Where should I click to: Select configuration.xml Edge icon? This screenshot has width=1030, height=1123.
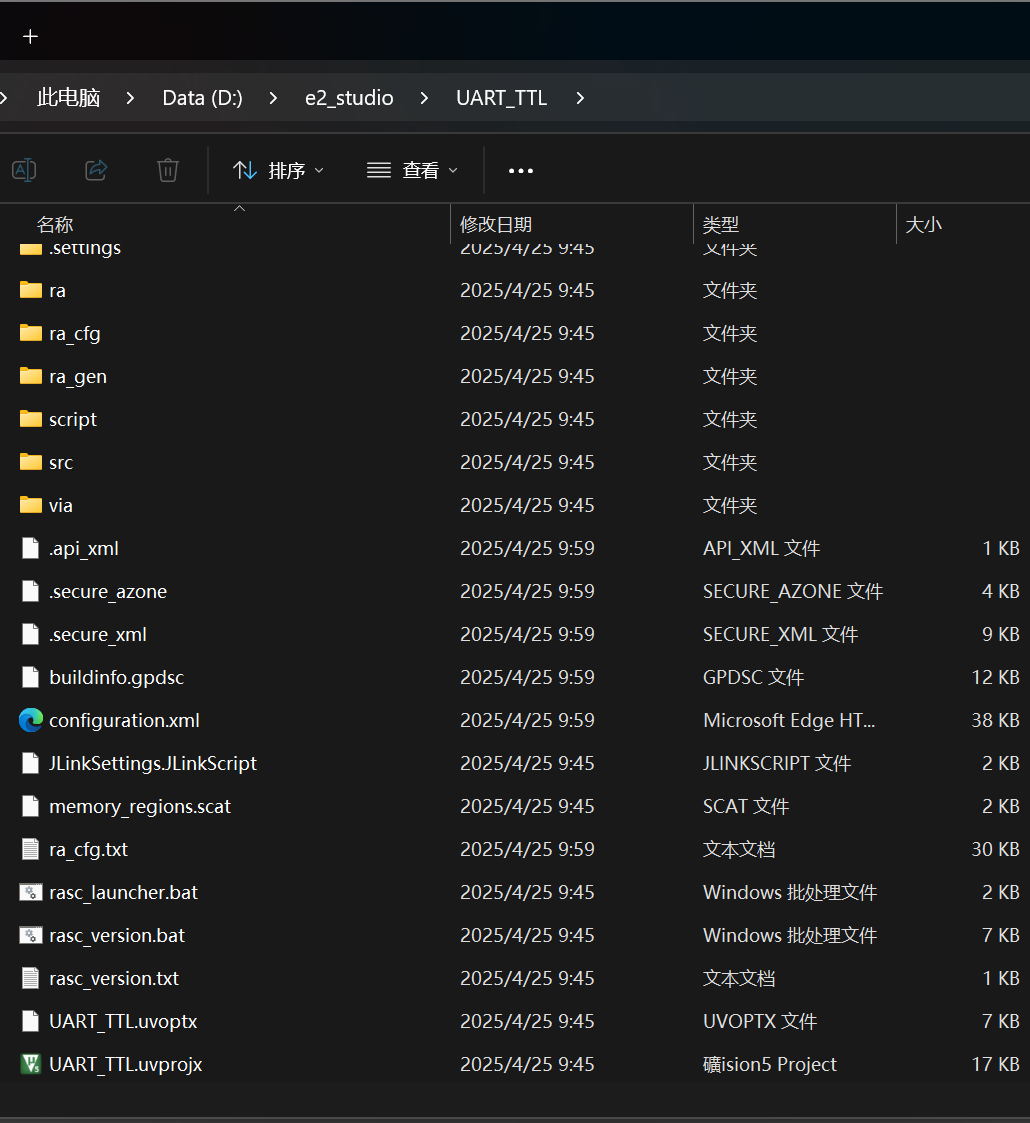31,720
